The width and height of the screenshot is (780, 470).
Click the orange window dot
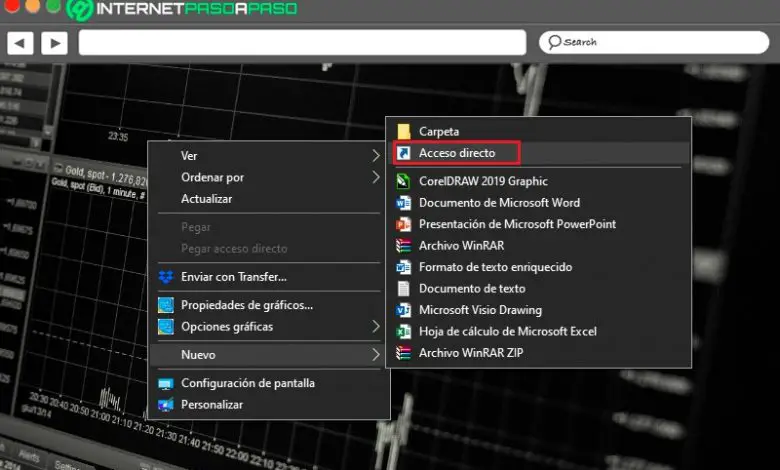tap(32, 5)
